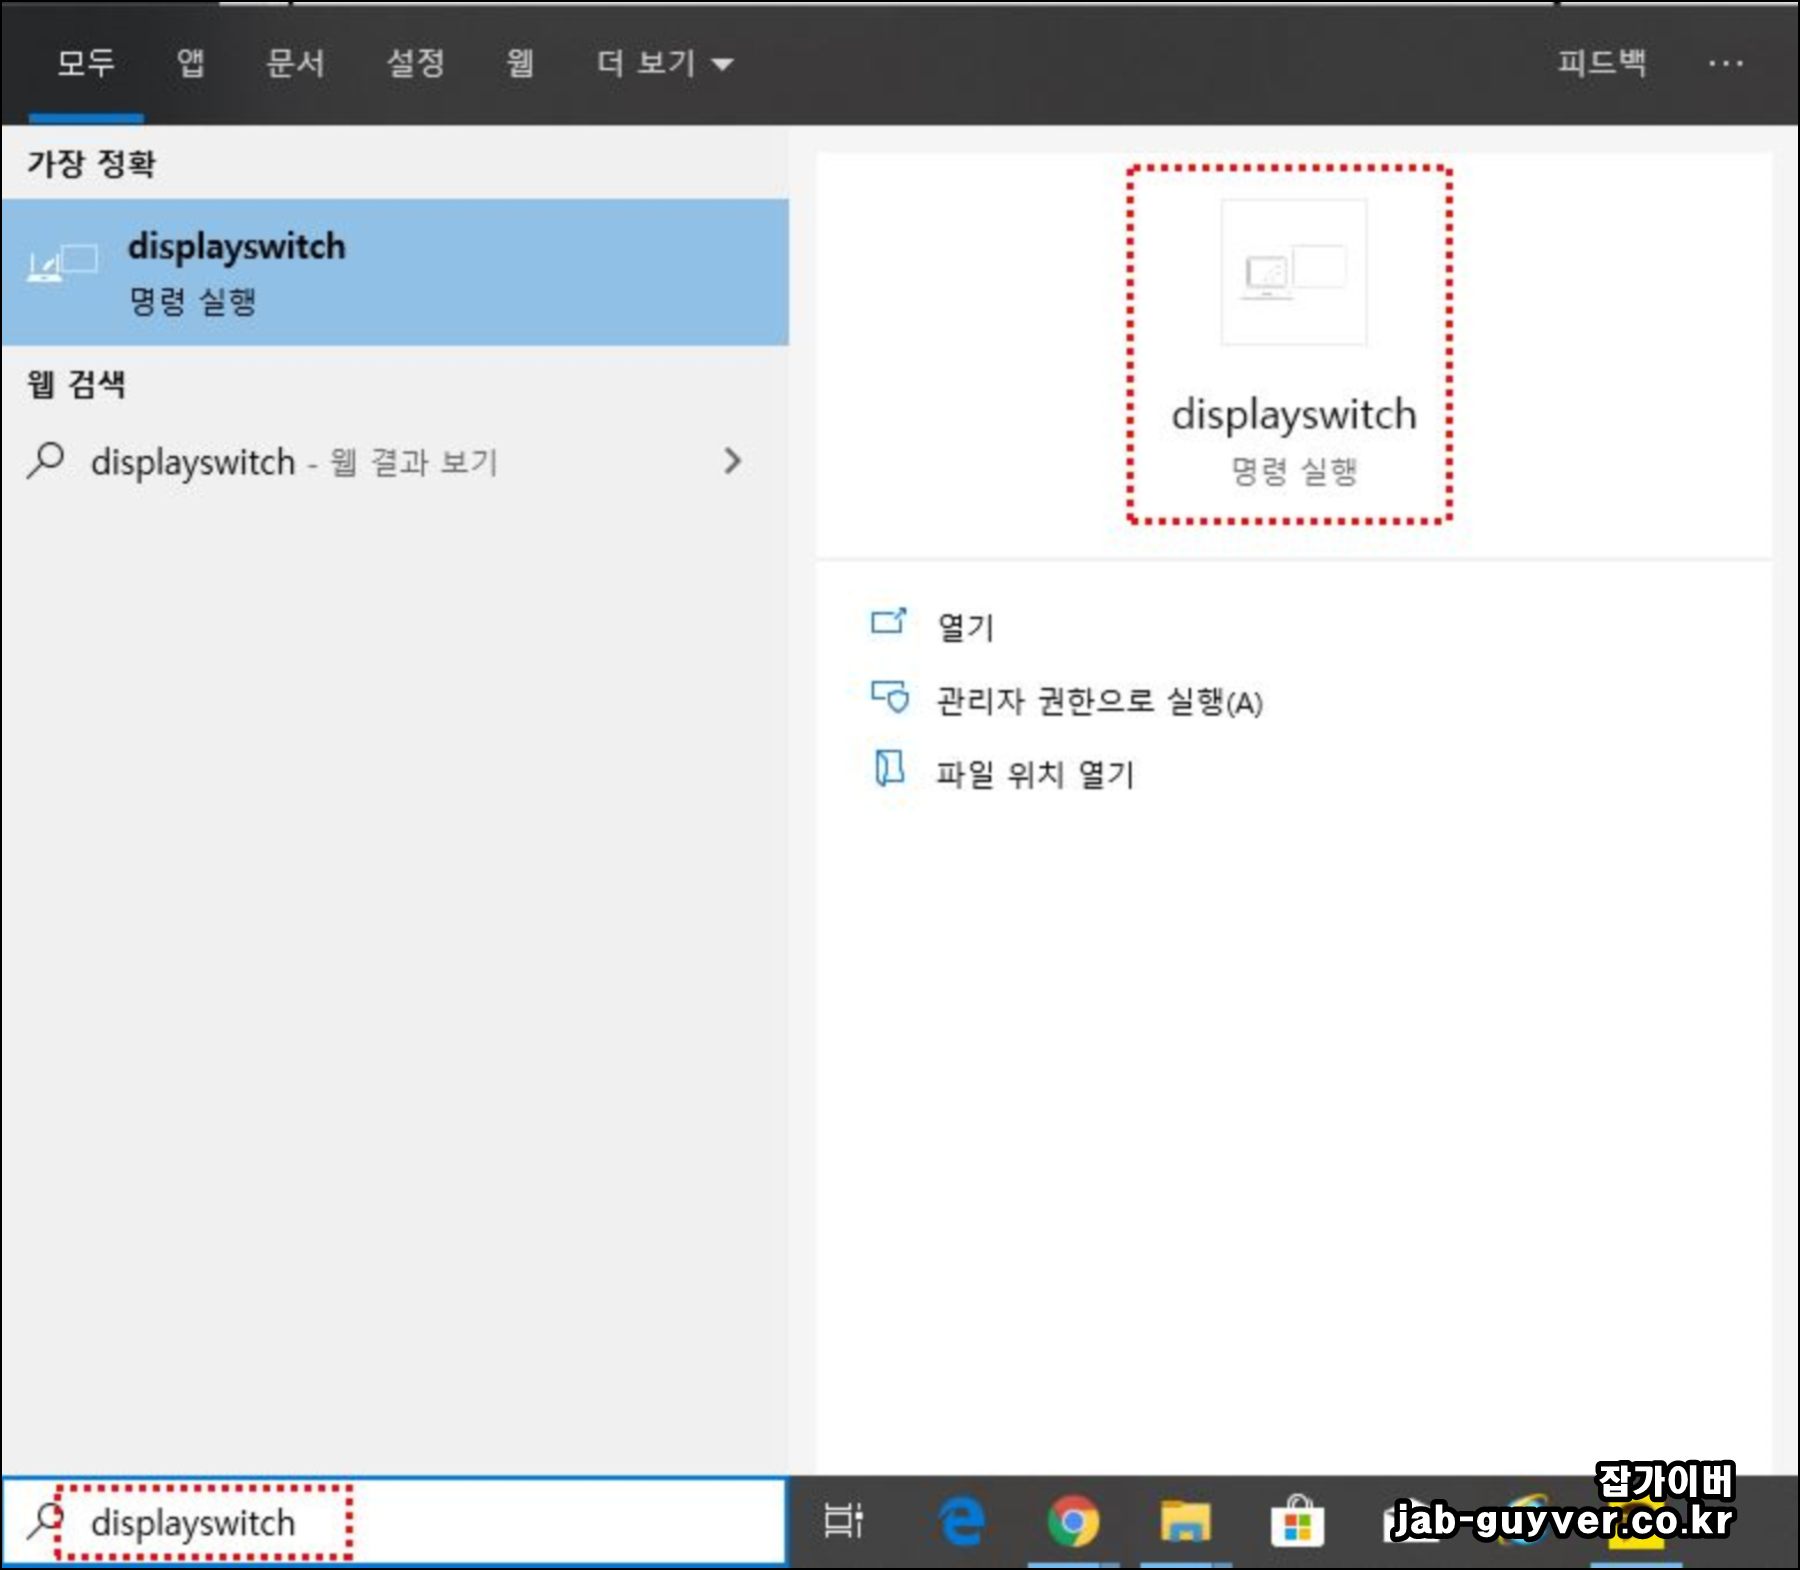Switch to the 문서 tab

[295, 63]
